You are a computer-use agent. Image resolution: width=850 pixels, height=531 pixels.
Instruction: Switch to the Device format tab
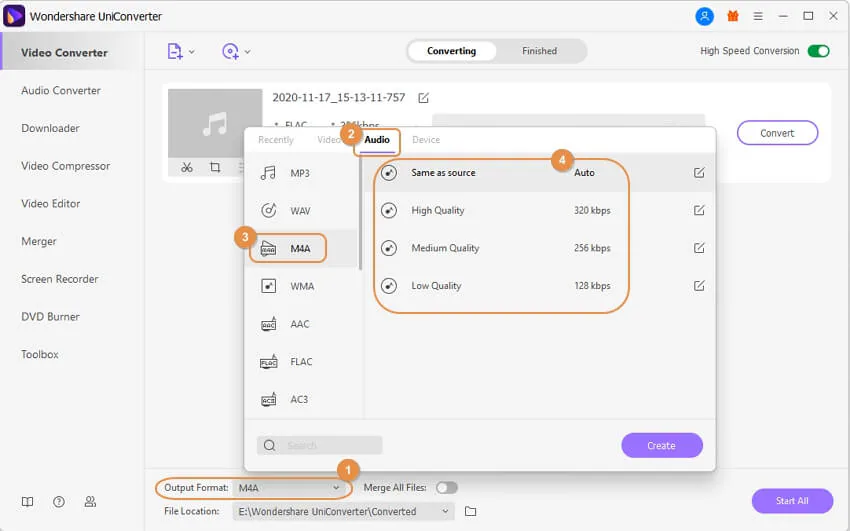click(x=426, y=140)
